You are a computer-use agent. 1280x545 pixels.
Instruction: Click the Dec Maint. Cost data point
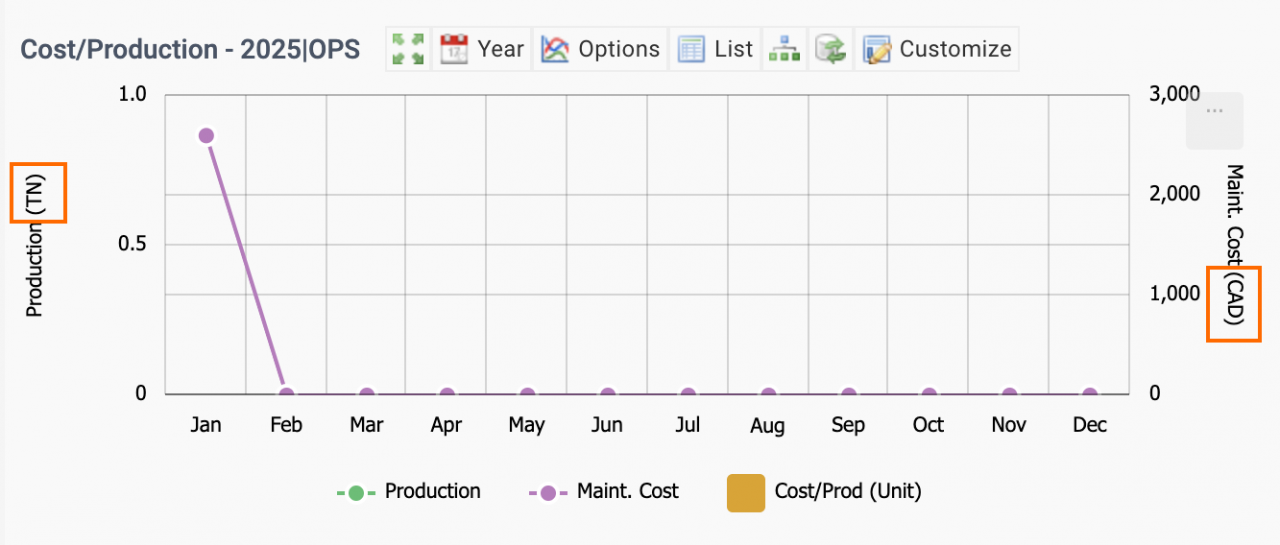(x=1090, y=394)
